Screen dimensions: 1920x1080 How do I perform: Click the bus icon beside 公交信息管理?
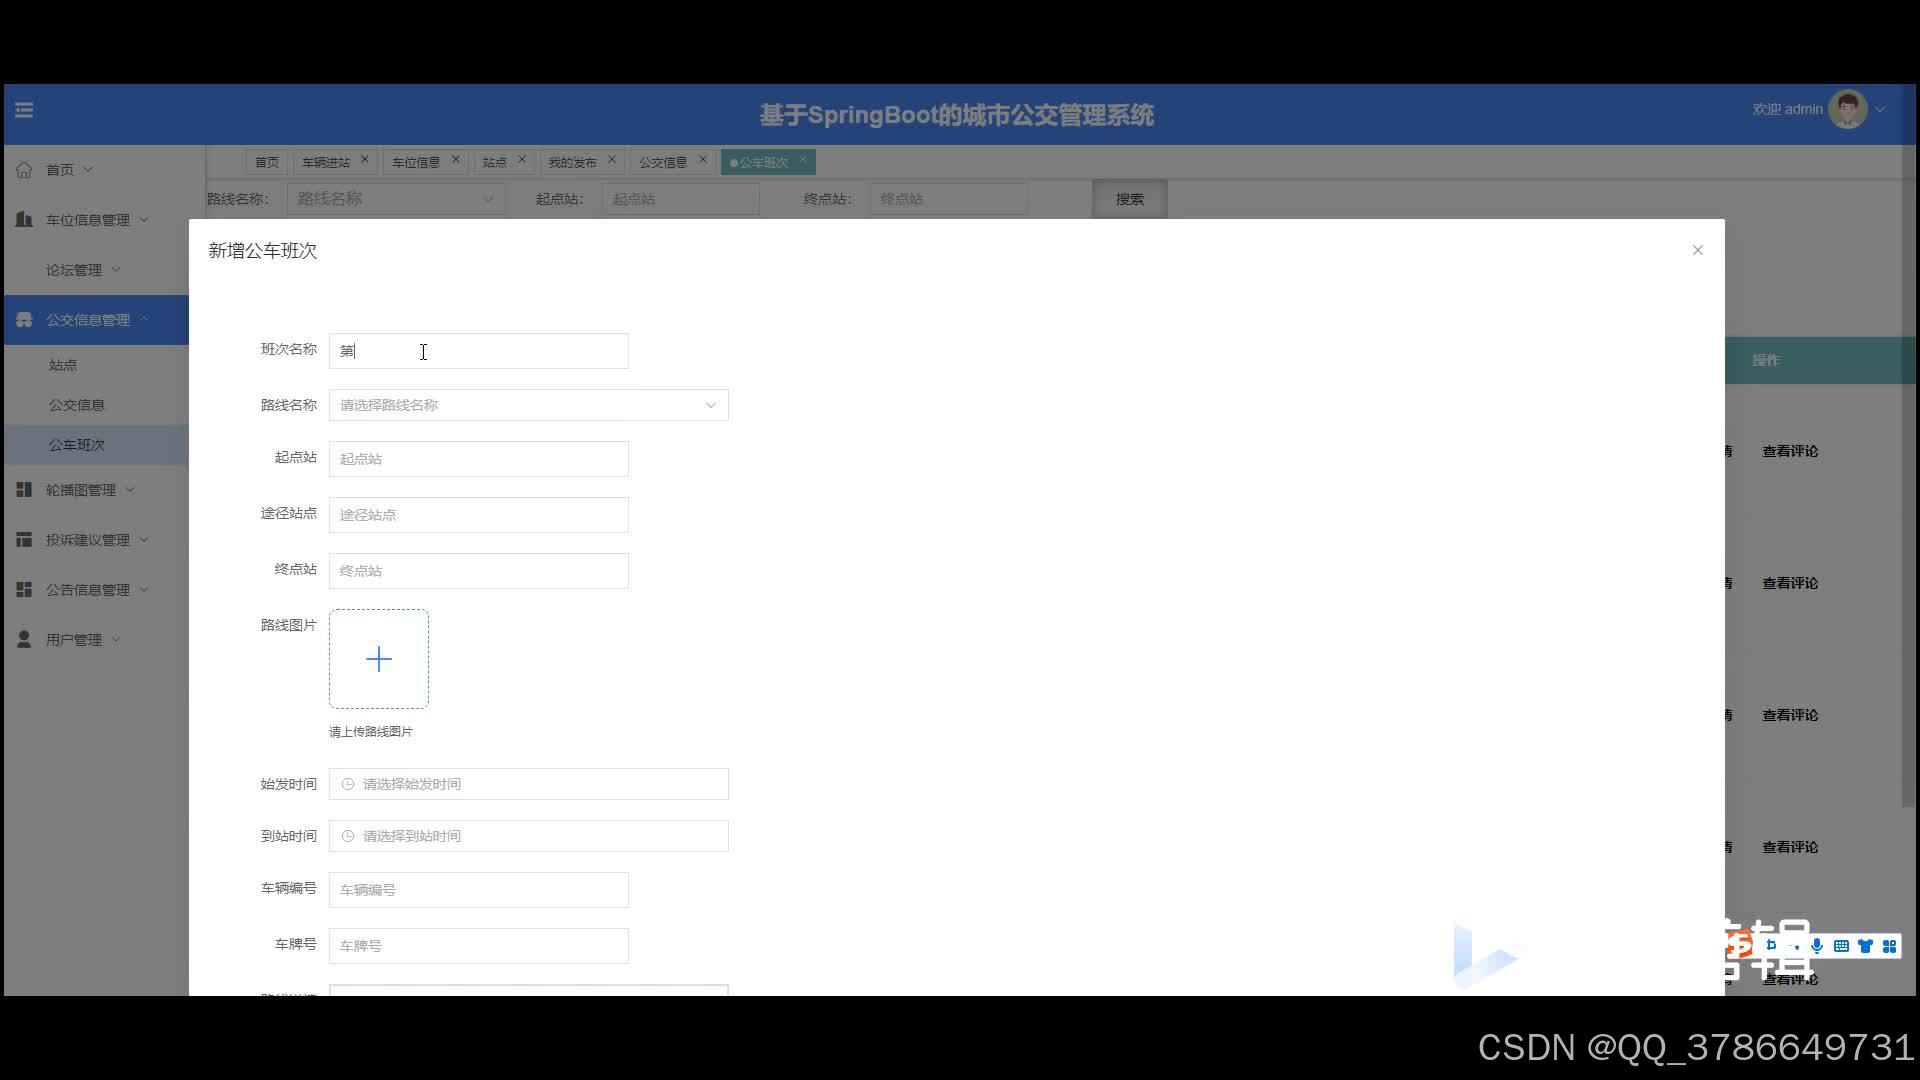point(24,320)
